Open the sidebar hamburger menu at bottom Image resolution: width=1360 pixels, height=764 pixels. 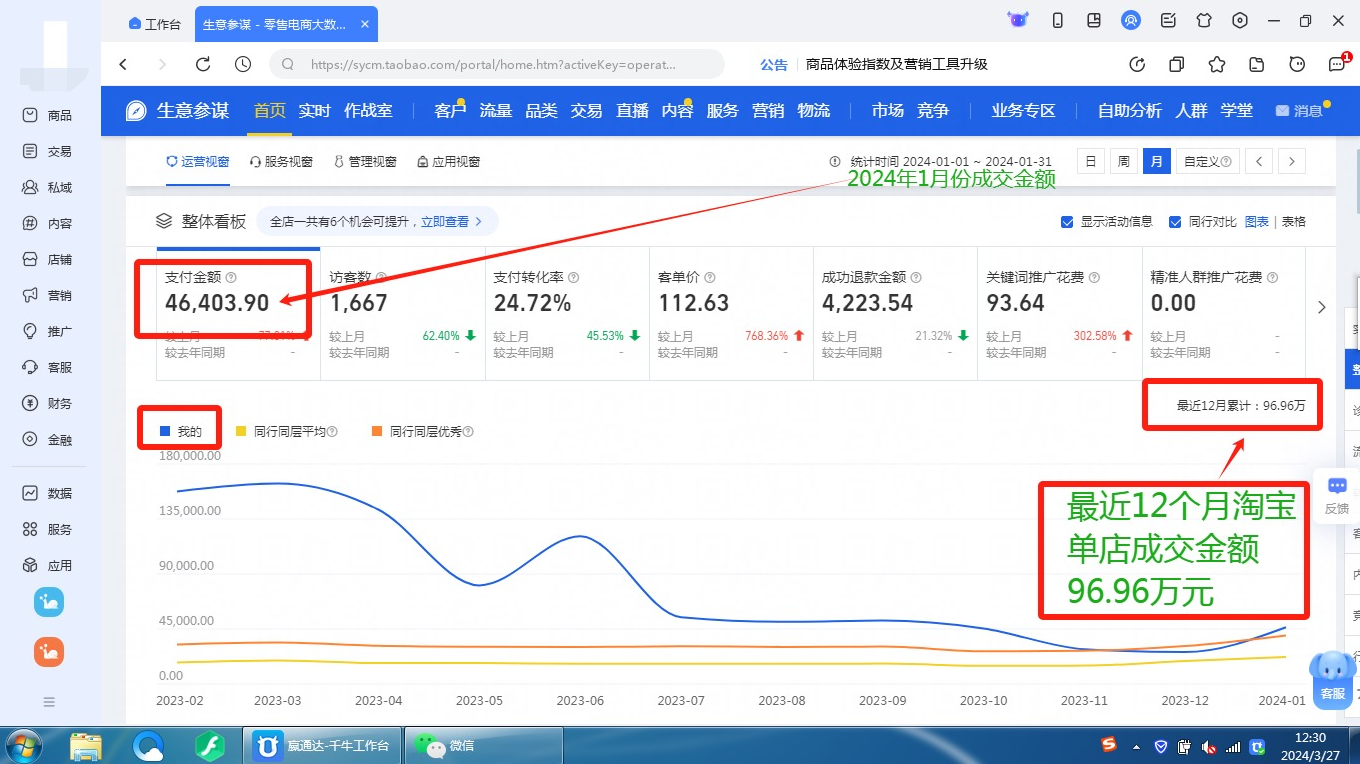pyautogui.click(x=49, y=702)
